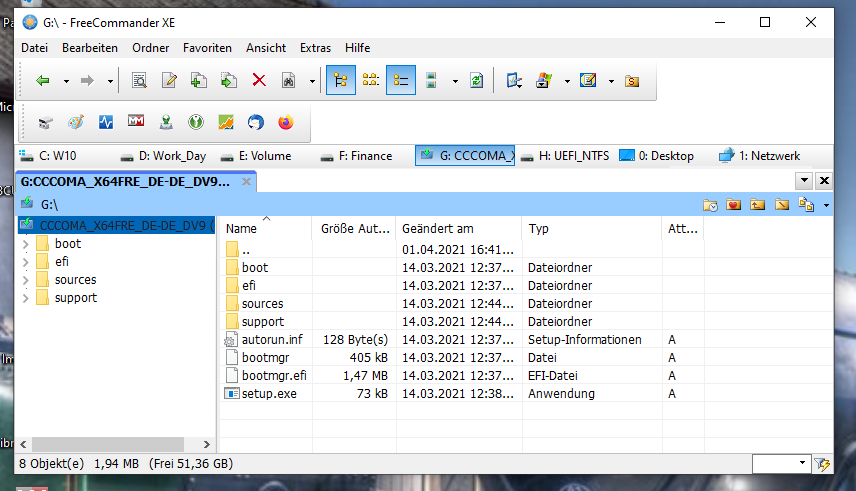Launch the paint palette application icon

(76, 122)
